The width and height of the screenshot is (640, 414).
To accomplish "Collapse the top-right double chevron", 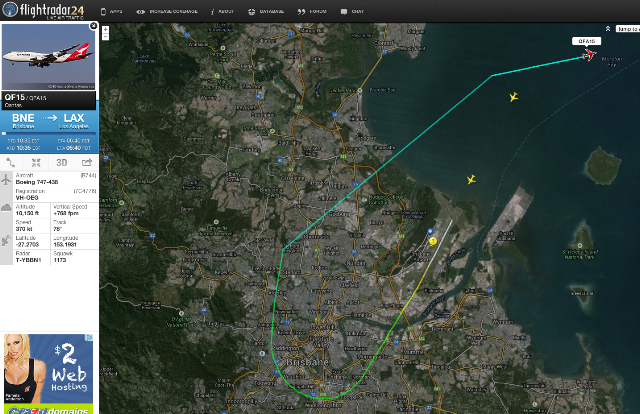I will point(608,29).
